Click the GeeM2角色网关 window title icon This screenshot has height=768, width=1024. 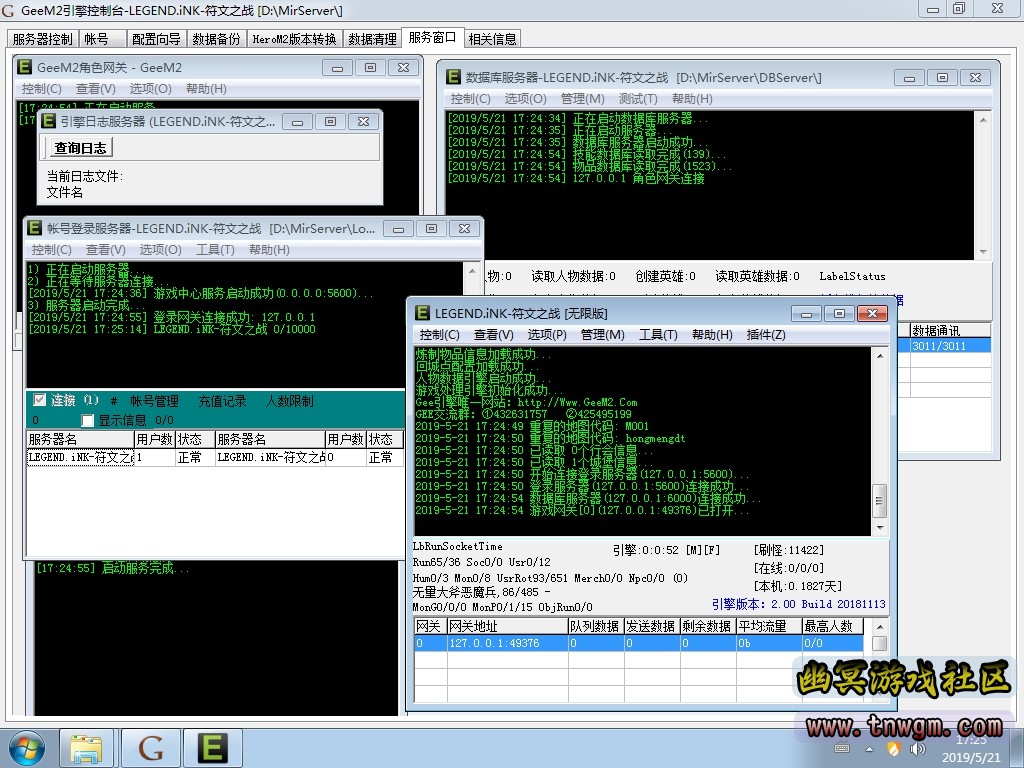[25, 67]
